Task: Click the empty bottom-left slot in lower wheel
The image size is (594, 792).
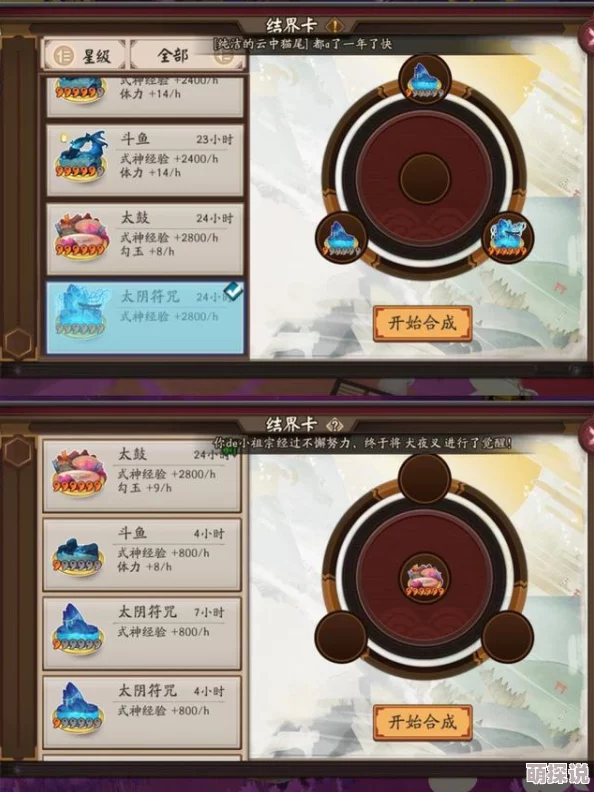Action: [341, 637]
